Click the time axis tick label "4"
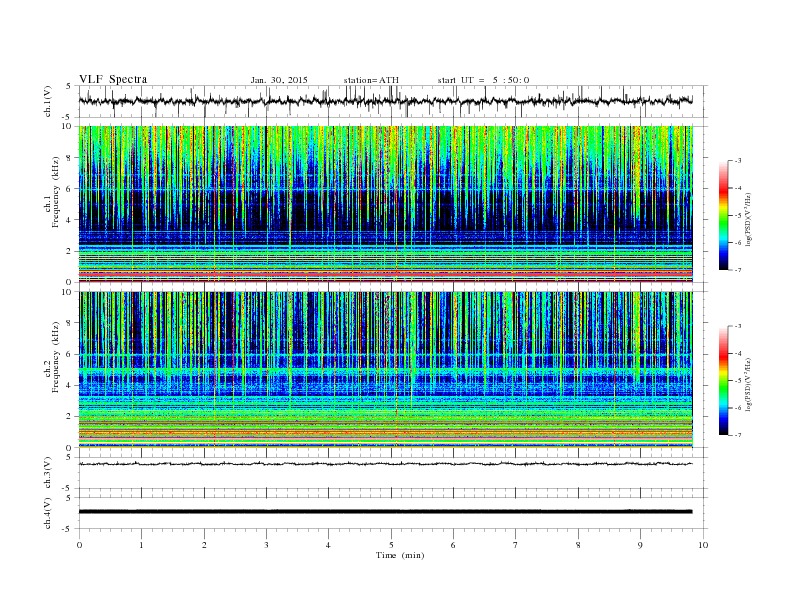This screenshot has height=612, width=792. click(328, 545)
